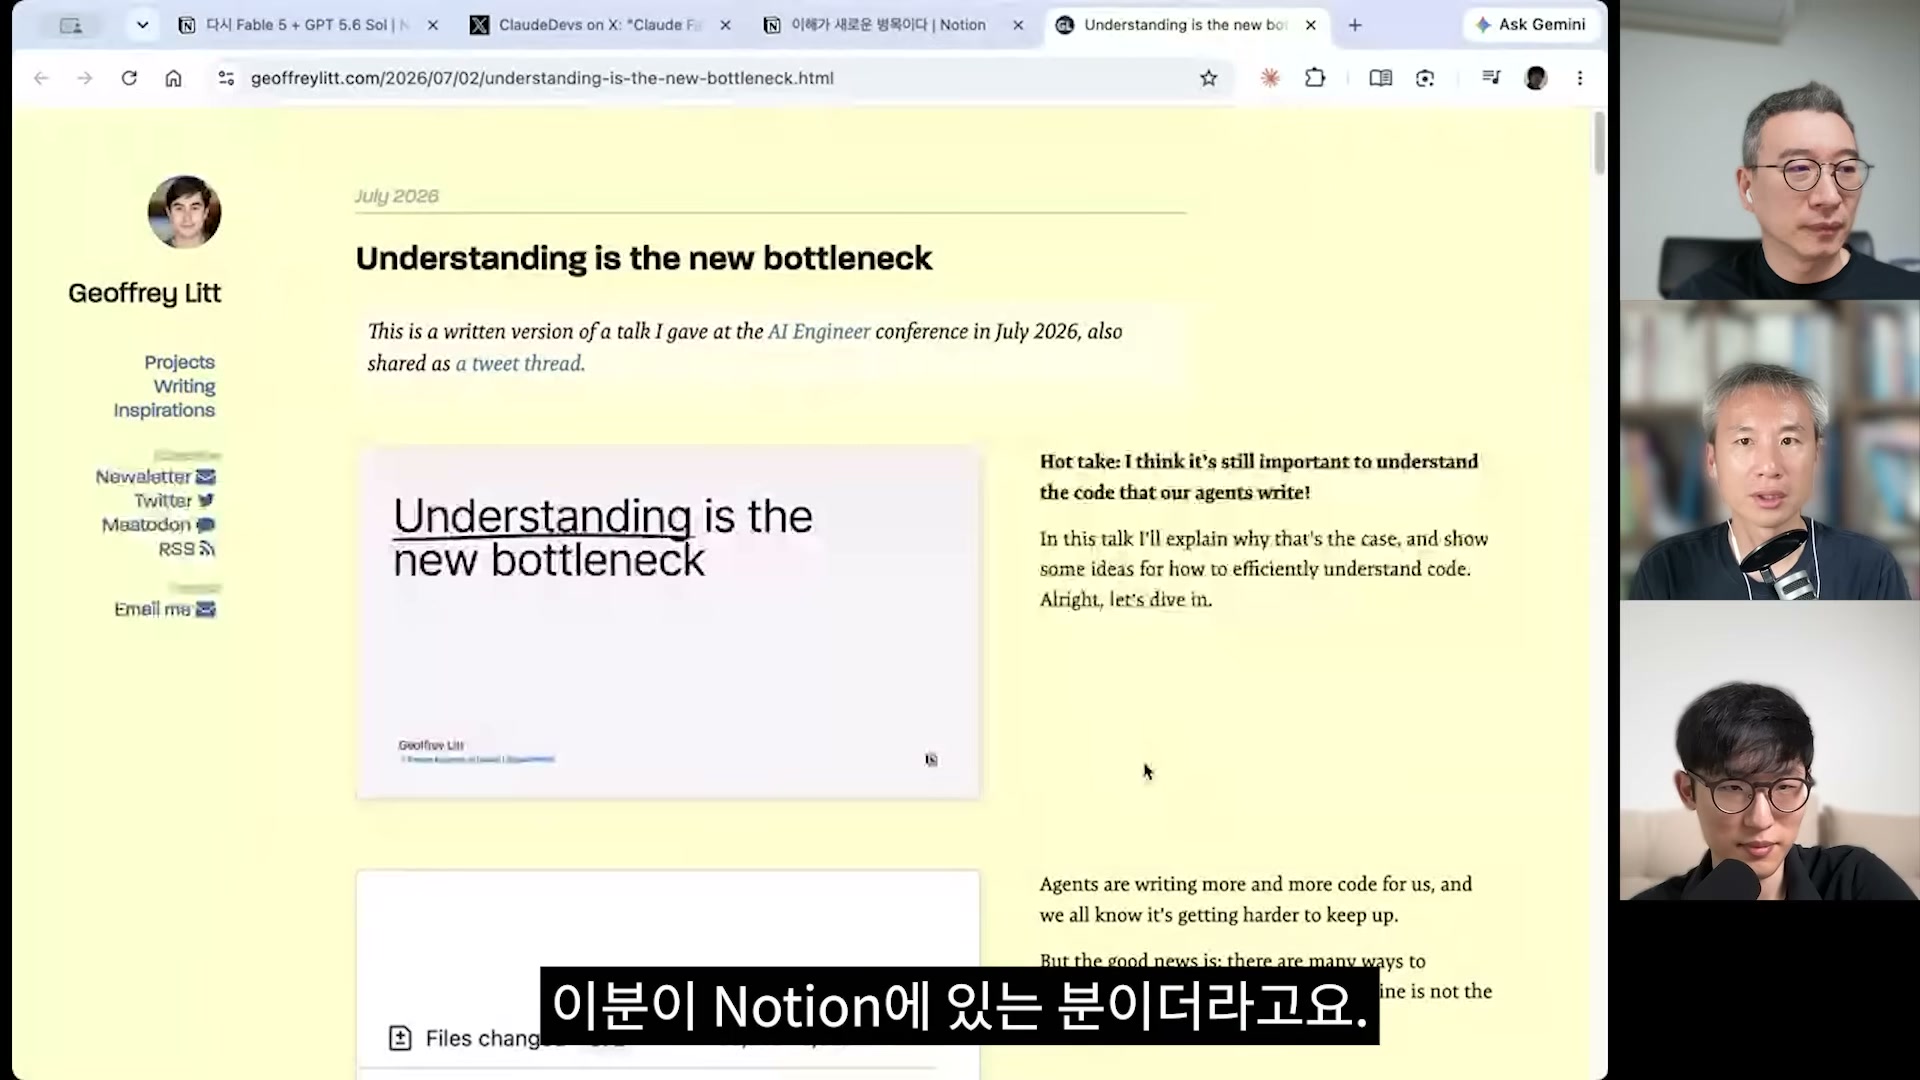This screenshot has height=1080, width=1920.
Task: Open media controls in toolbar
Action: point(1491,78)
